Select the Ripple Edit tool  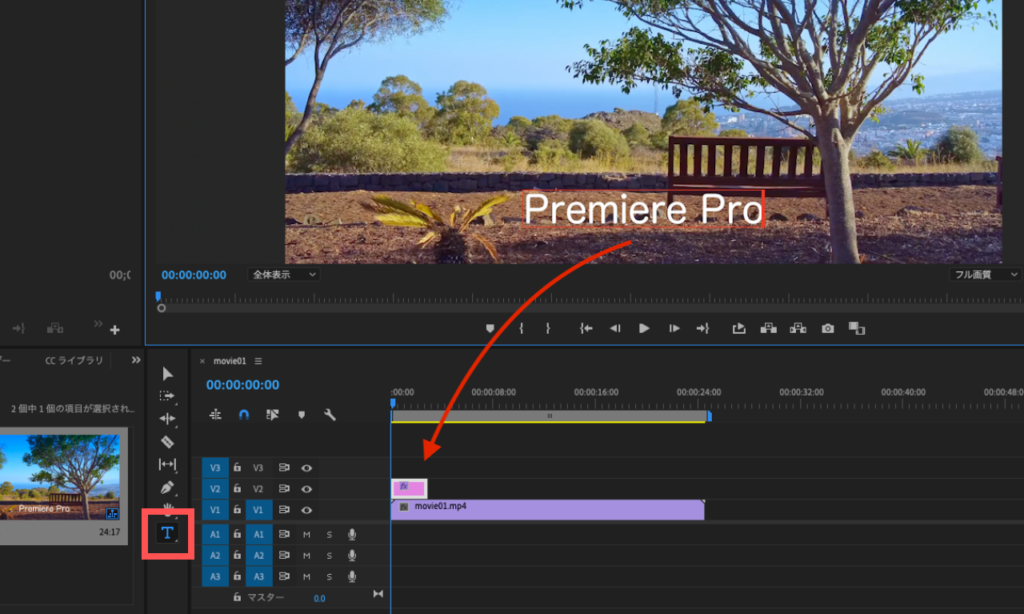167,419
